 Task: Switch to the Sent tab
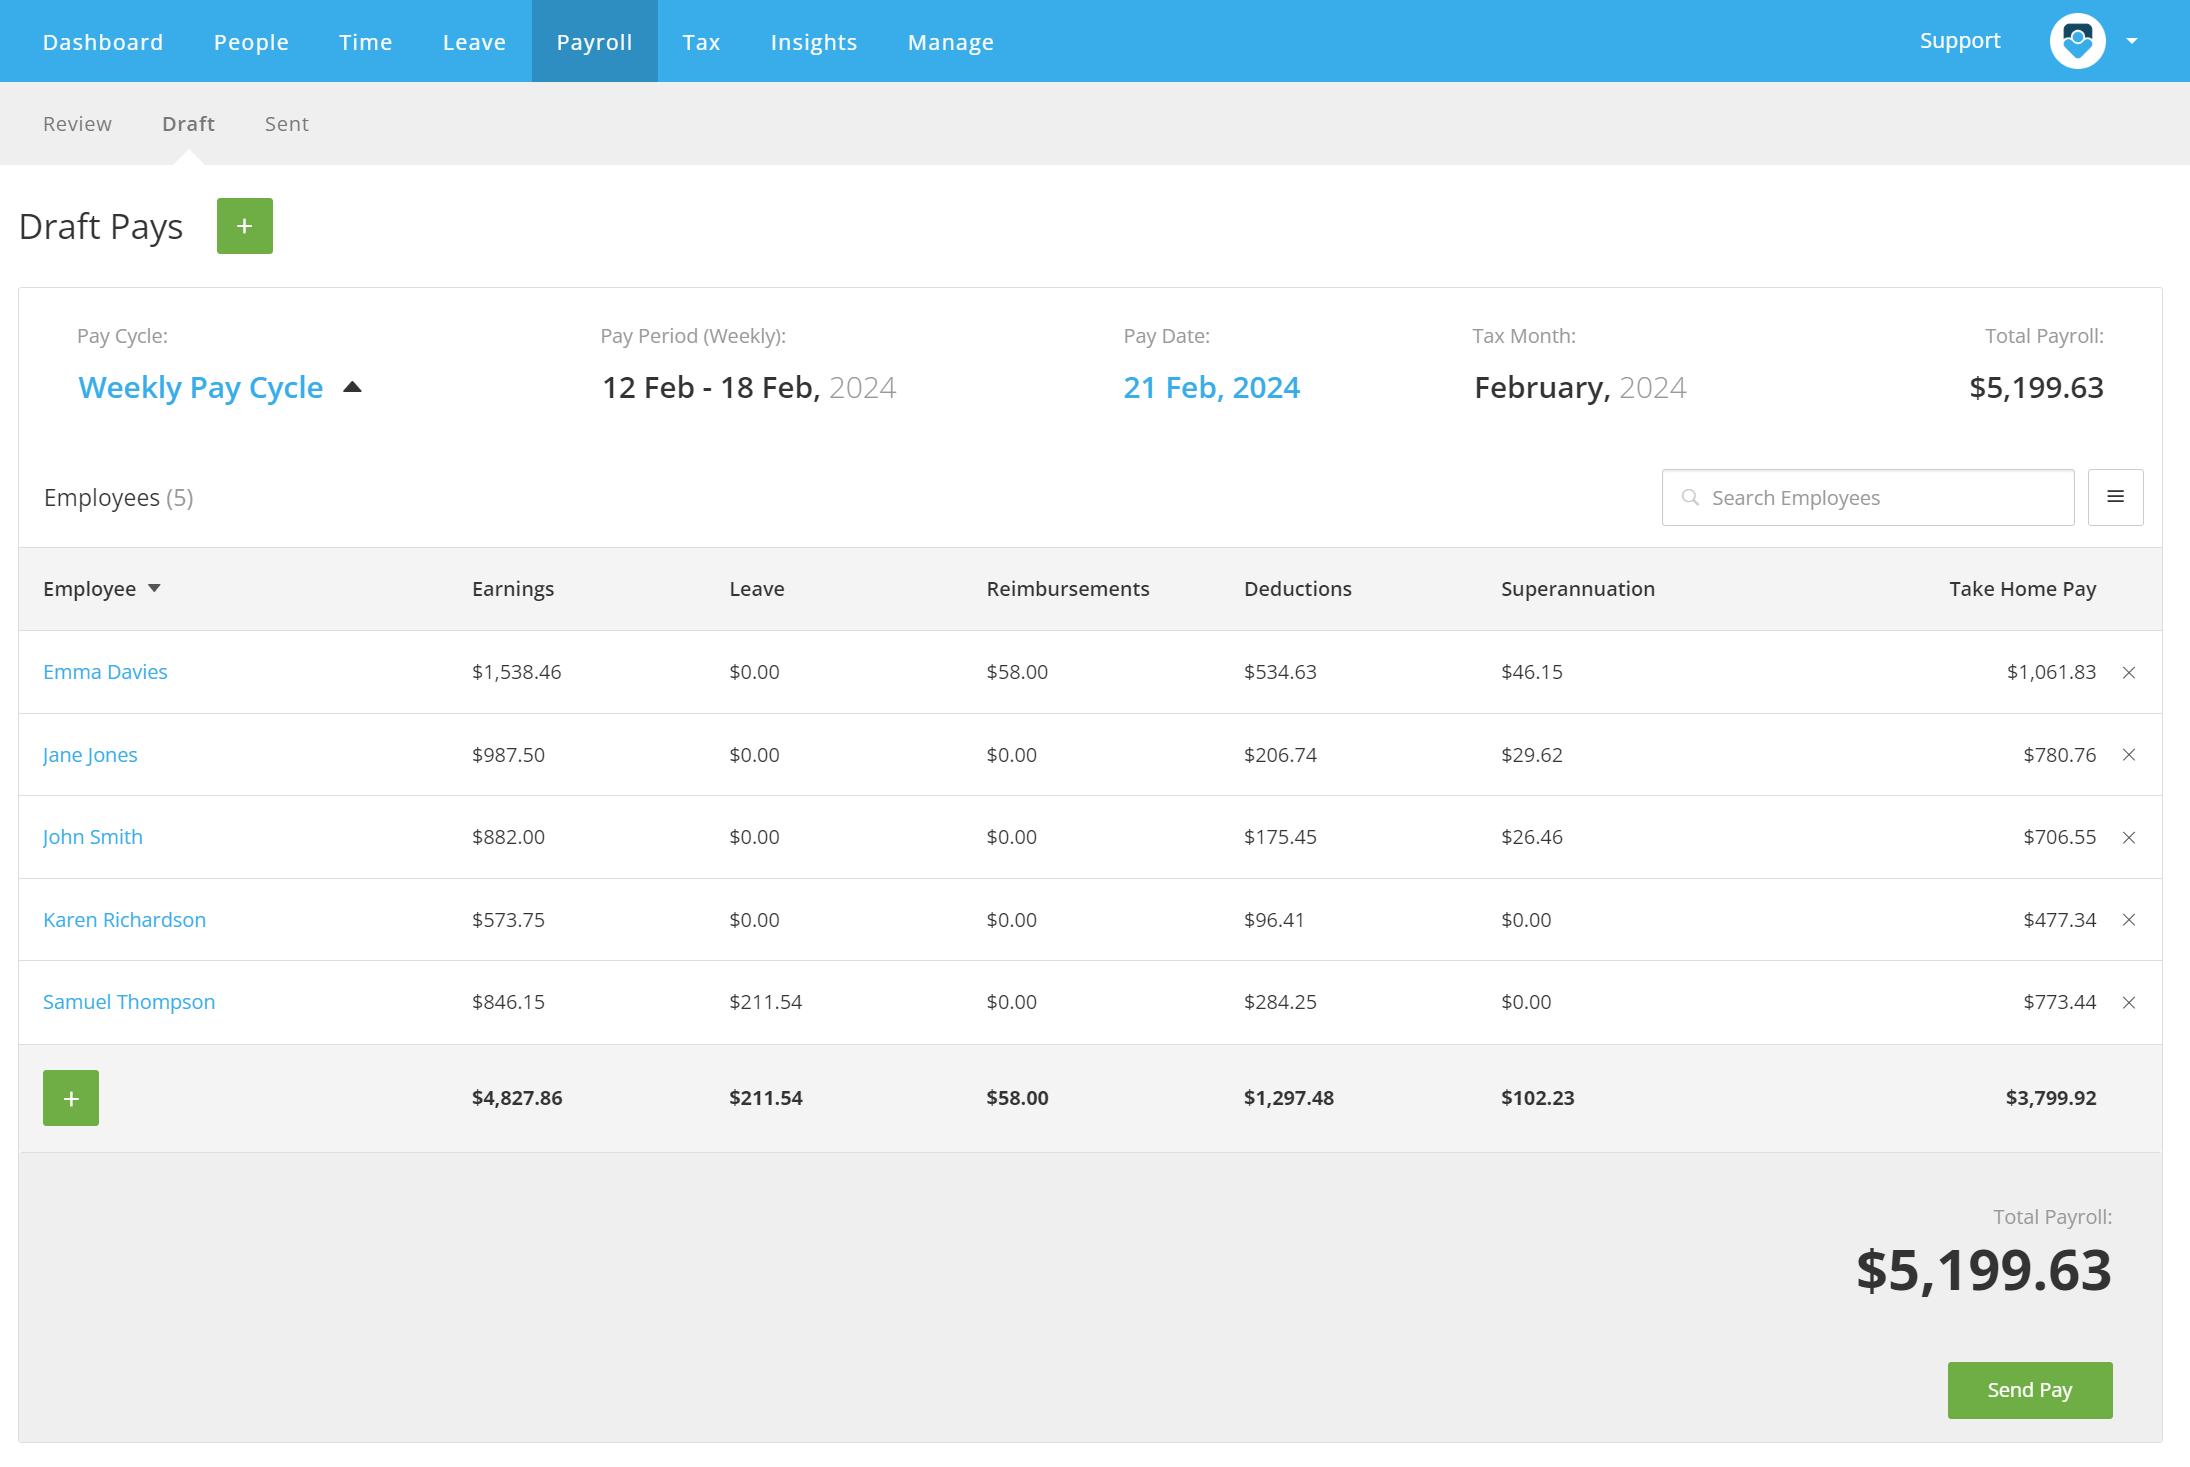[x=287, y=123]
